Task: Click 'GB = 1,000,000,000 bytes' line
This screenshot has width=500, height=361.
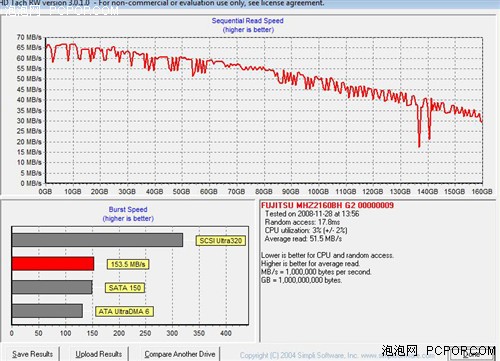Action: pyautogui.click(x=302, y=280)
